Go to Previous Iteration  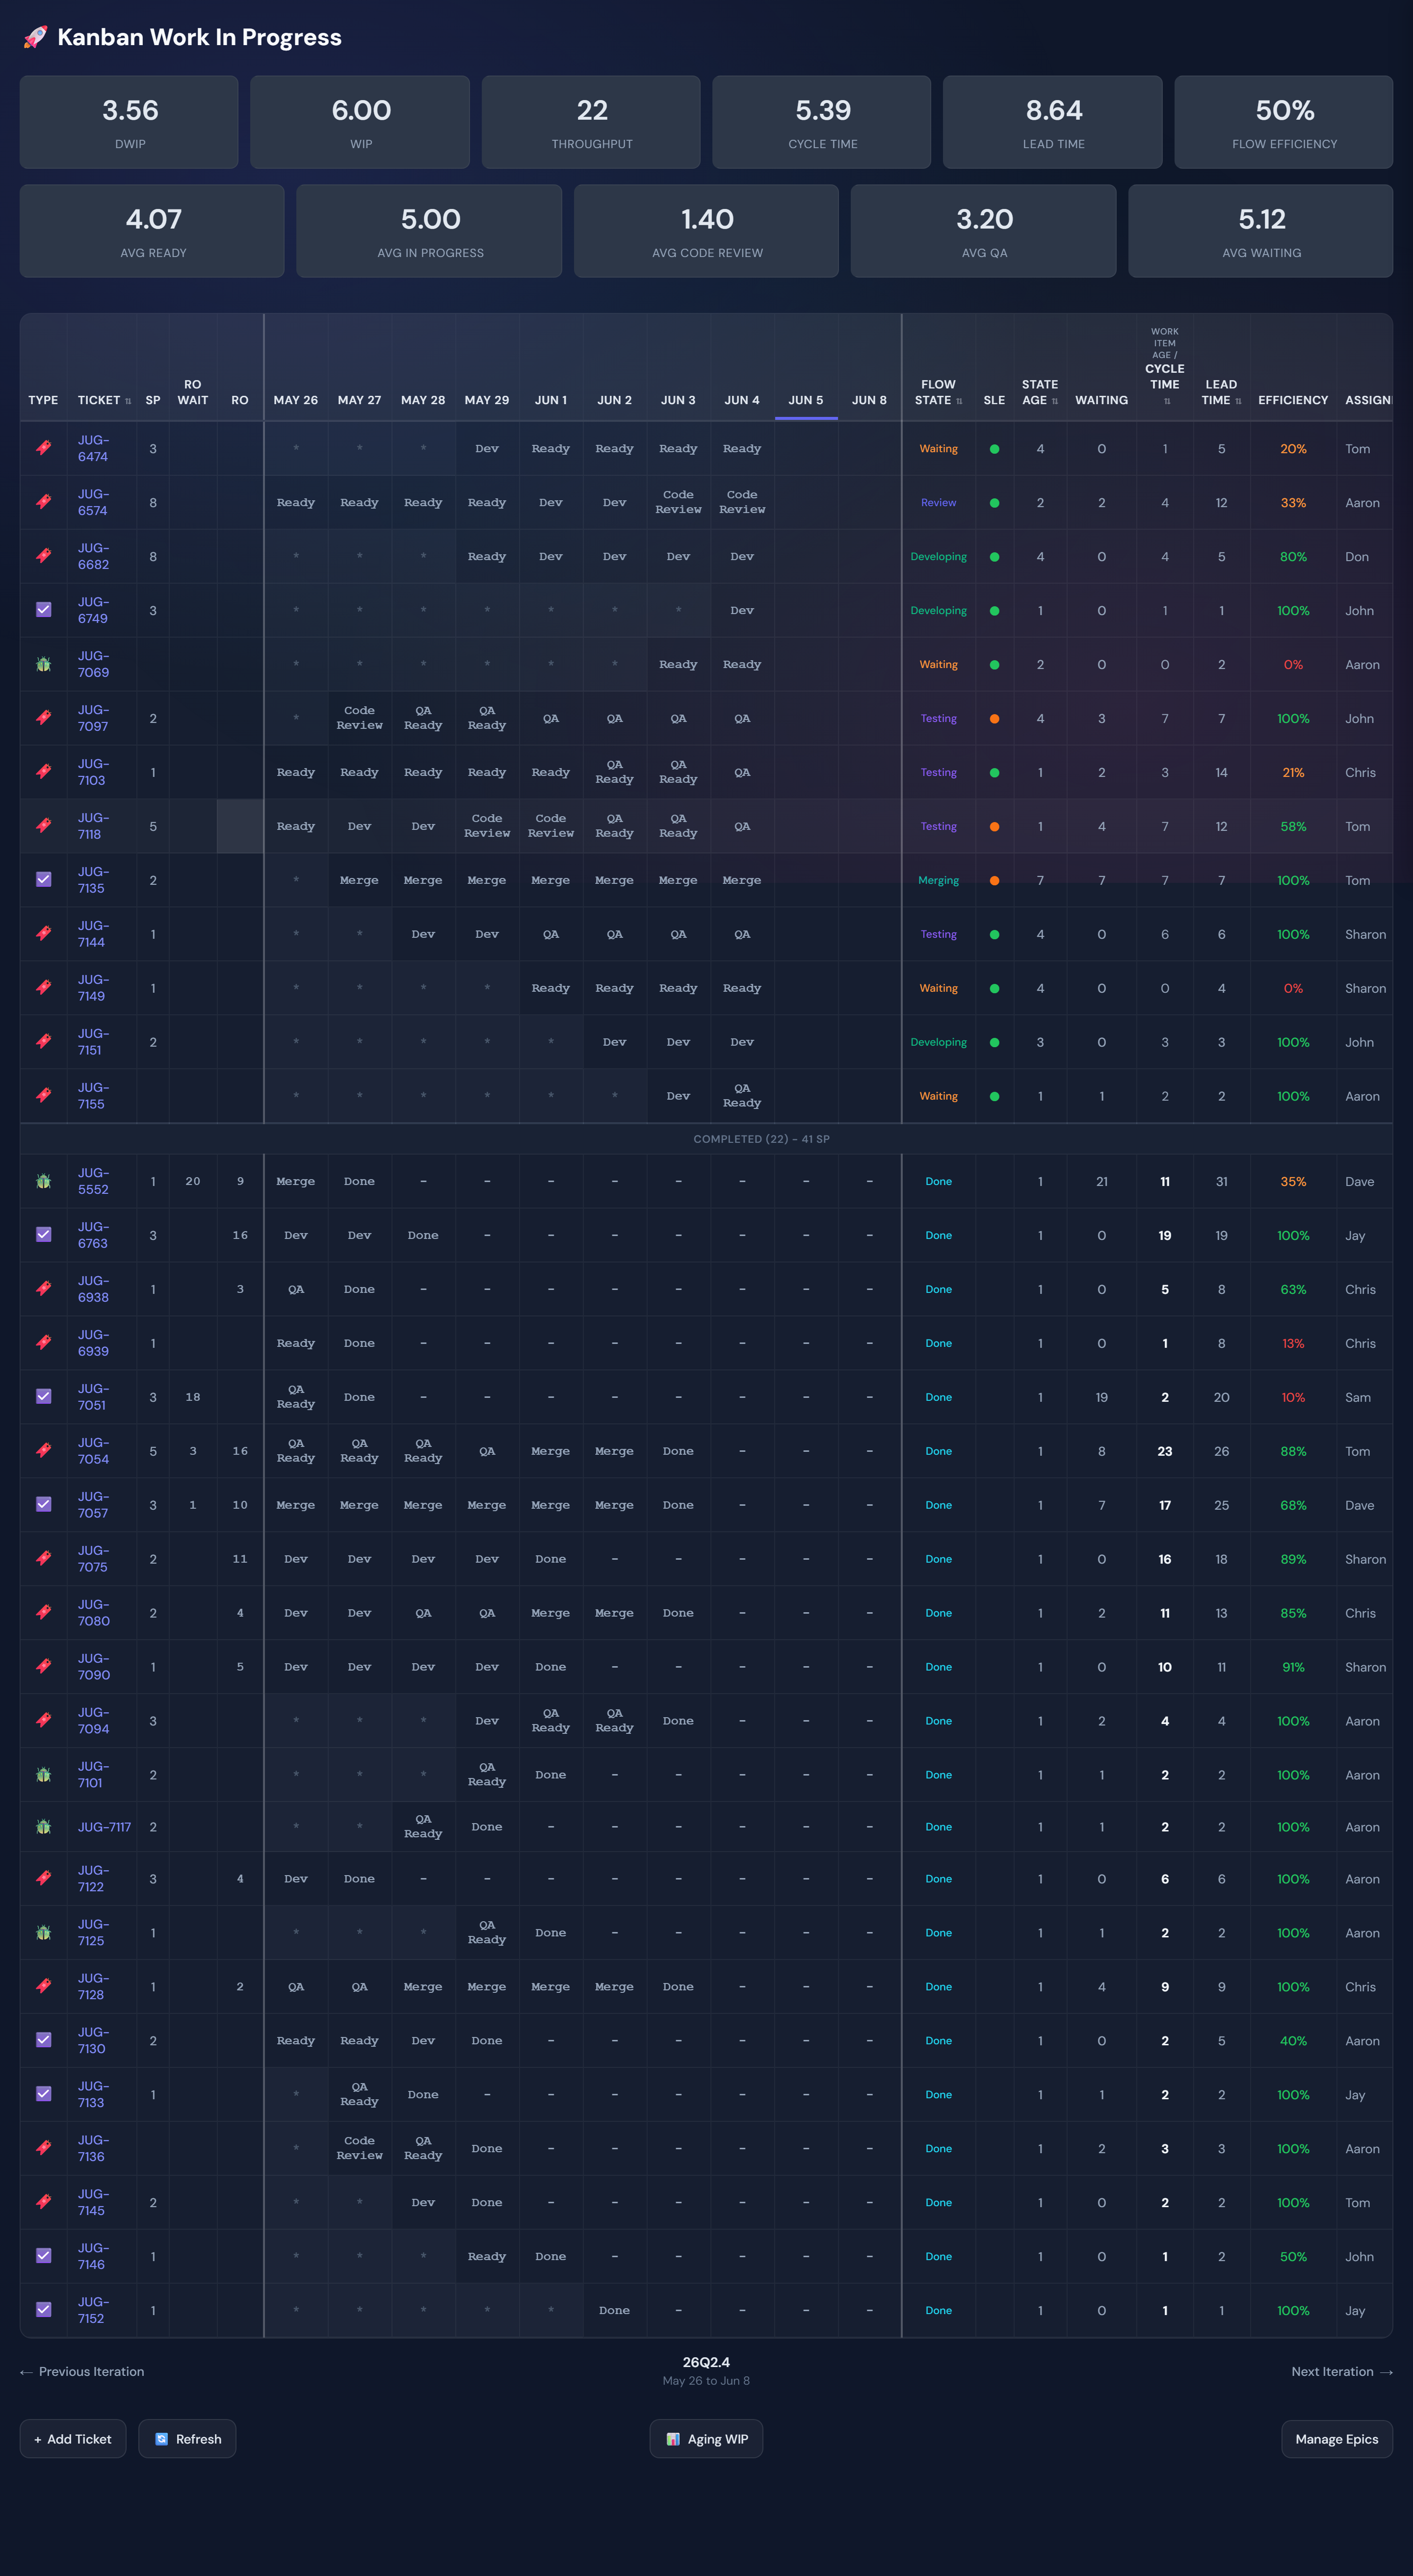[82, 2371]
